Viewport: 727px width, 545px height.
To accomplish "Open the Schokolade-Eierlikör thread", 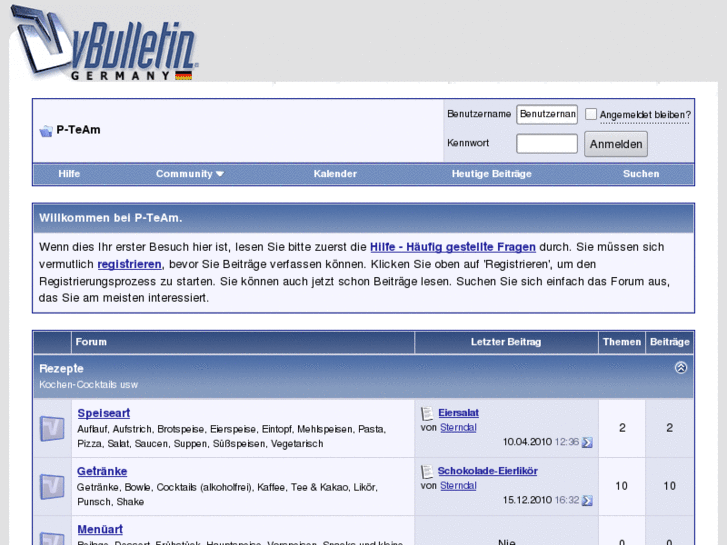I will (x=488, y=471).
